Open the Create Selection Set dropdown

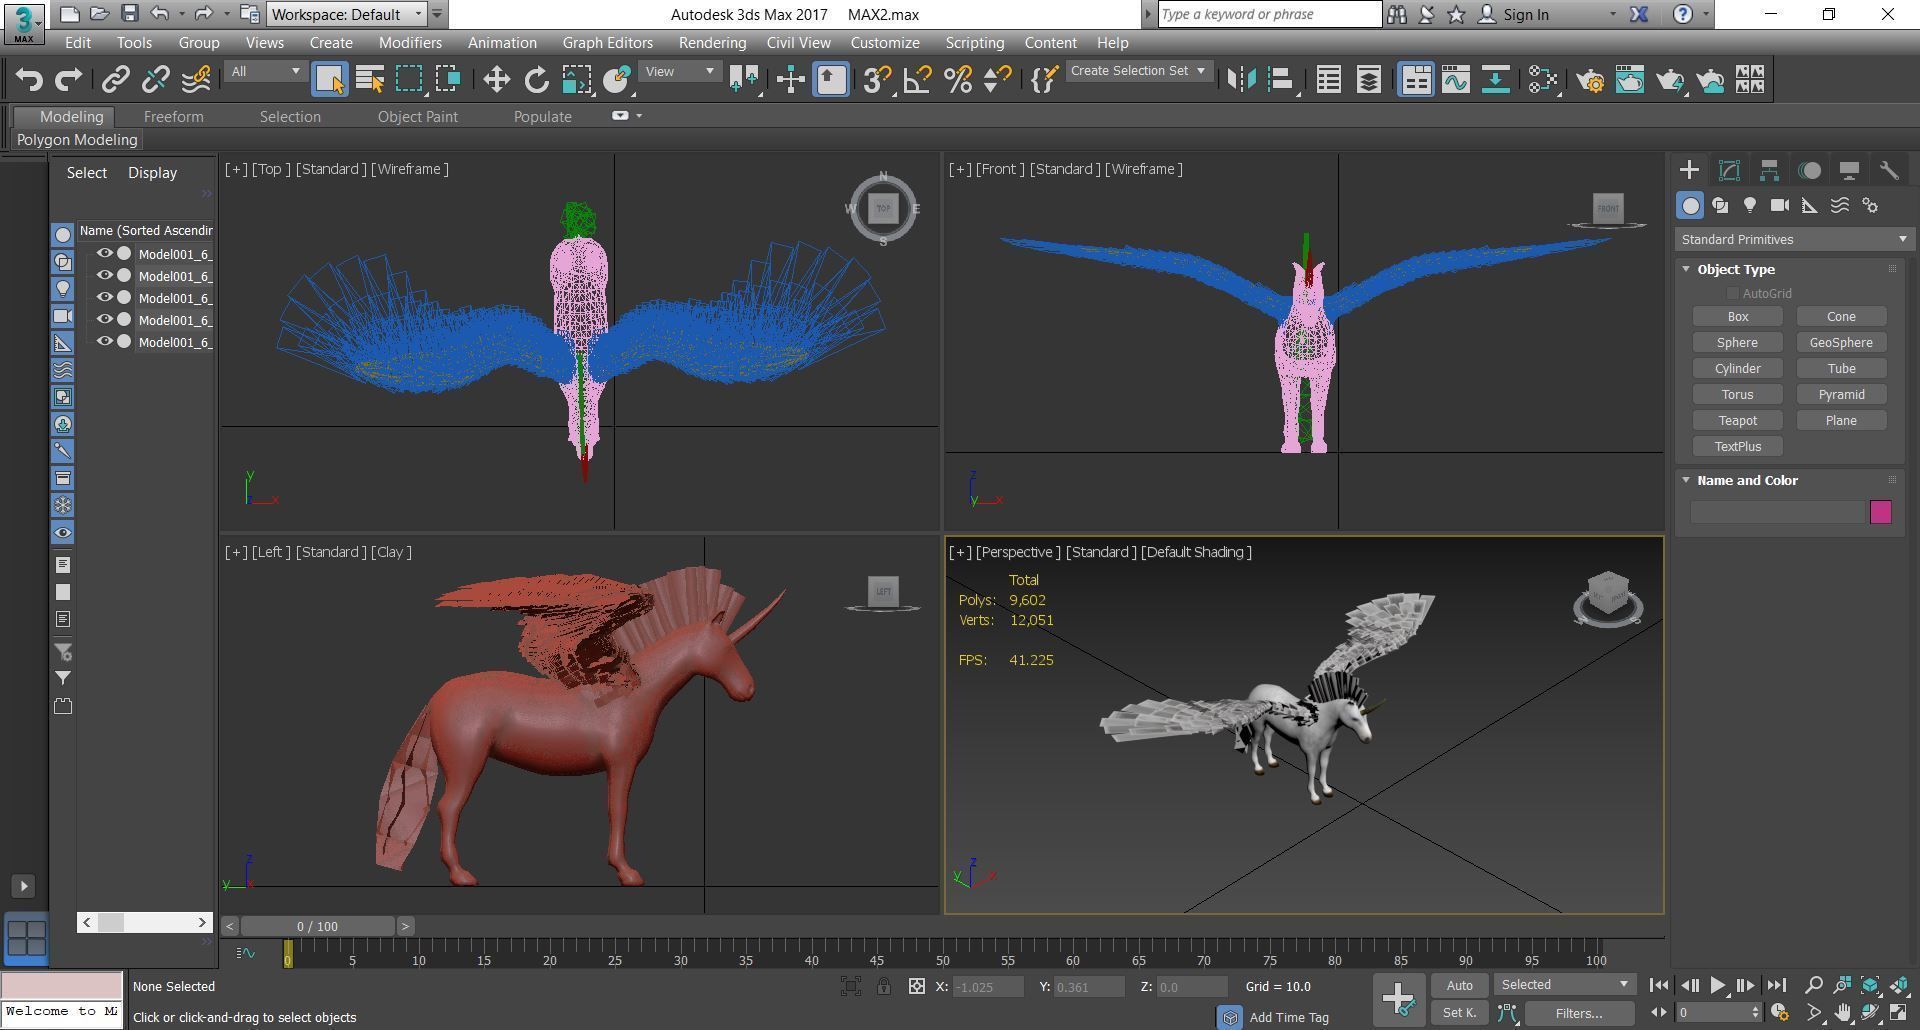point(1138,71)
